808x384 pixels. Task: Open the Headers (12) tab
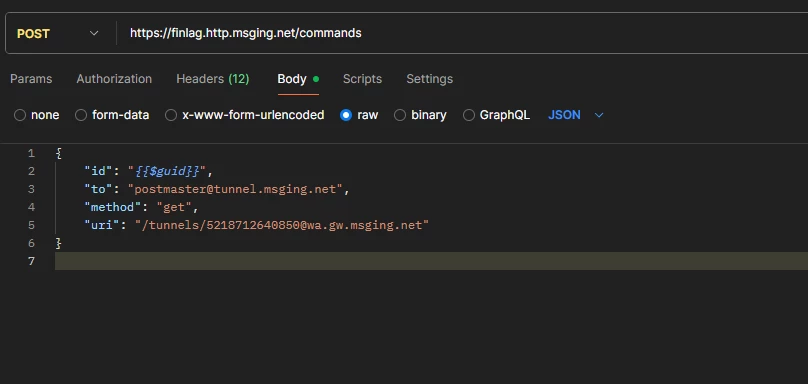point(212,79)
